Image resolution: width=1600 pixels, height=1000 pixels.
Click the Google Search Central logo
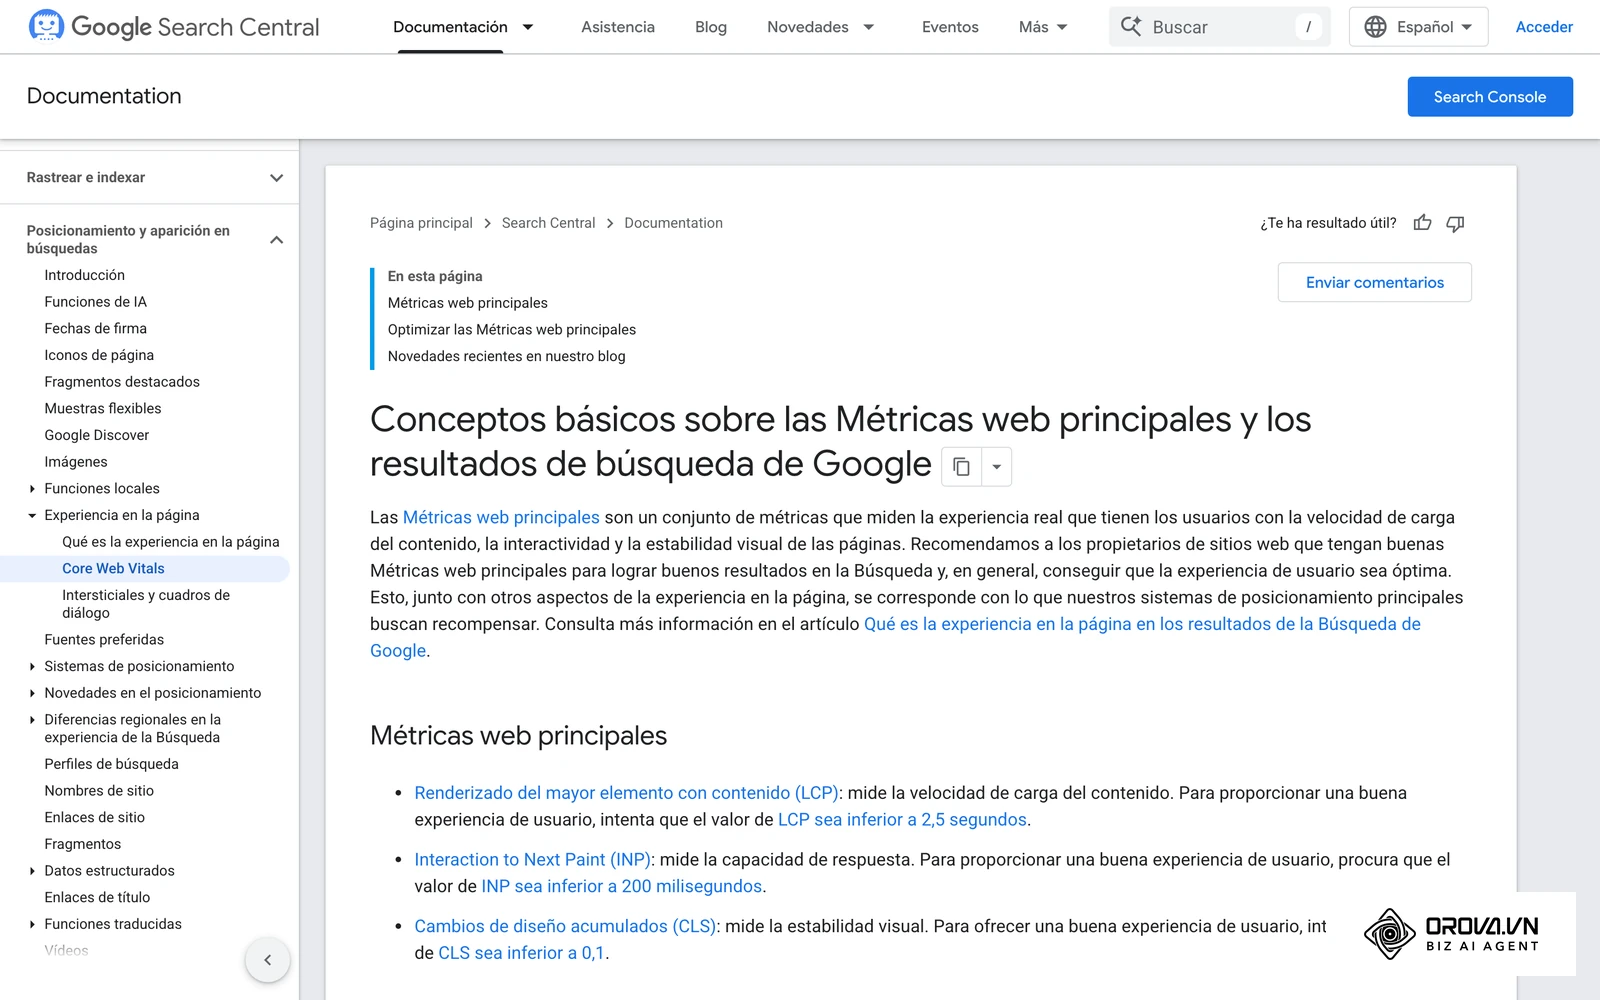coord(174,27)
